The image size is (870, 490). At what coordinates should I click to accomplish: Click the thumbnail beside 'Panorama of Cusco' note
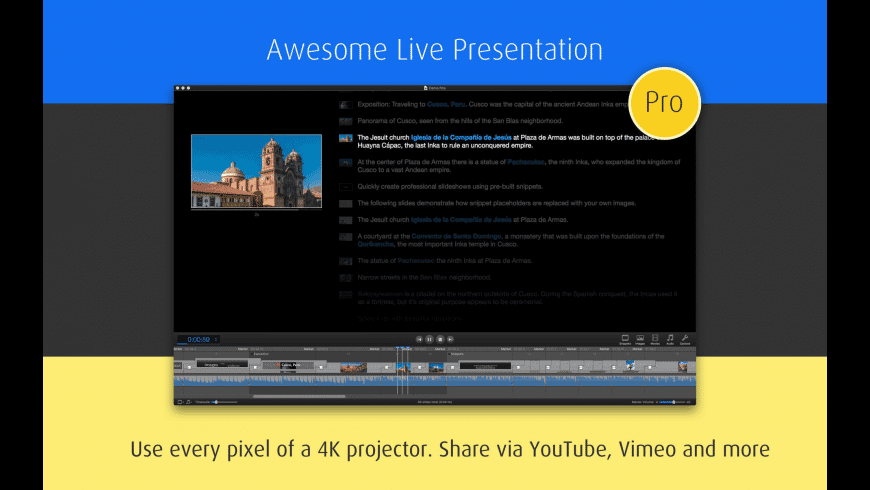click(346, 121)
